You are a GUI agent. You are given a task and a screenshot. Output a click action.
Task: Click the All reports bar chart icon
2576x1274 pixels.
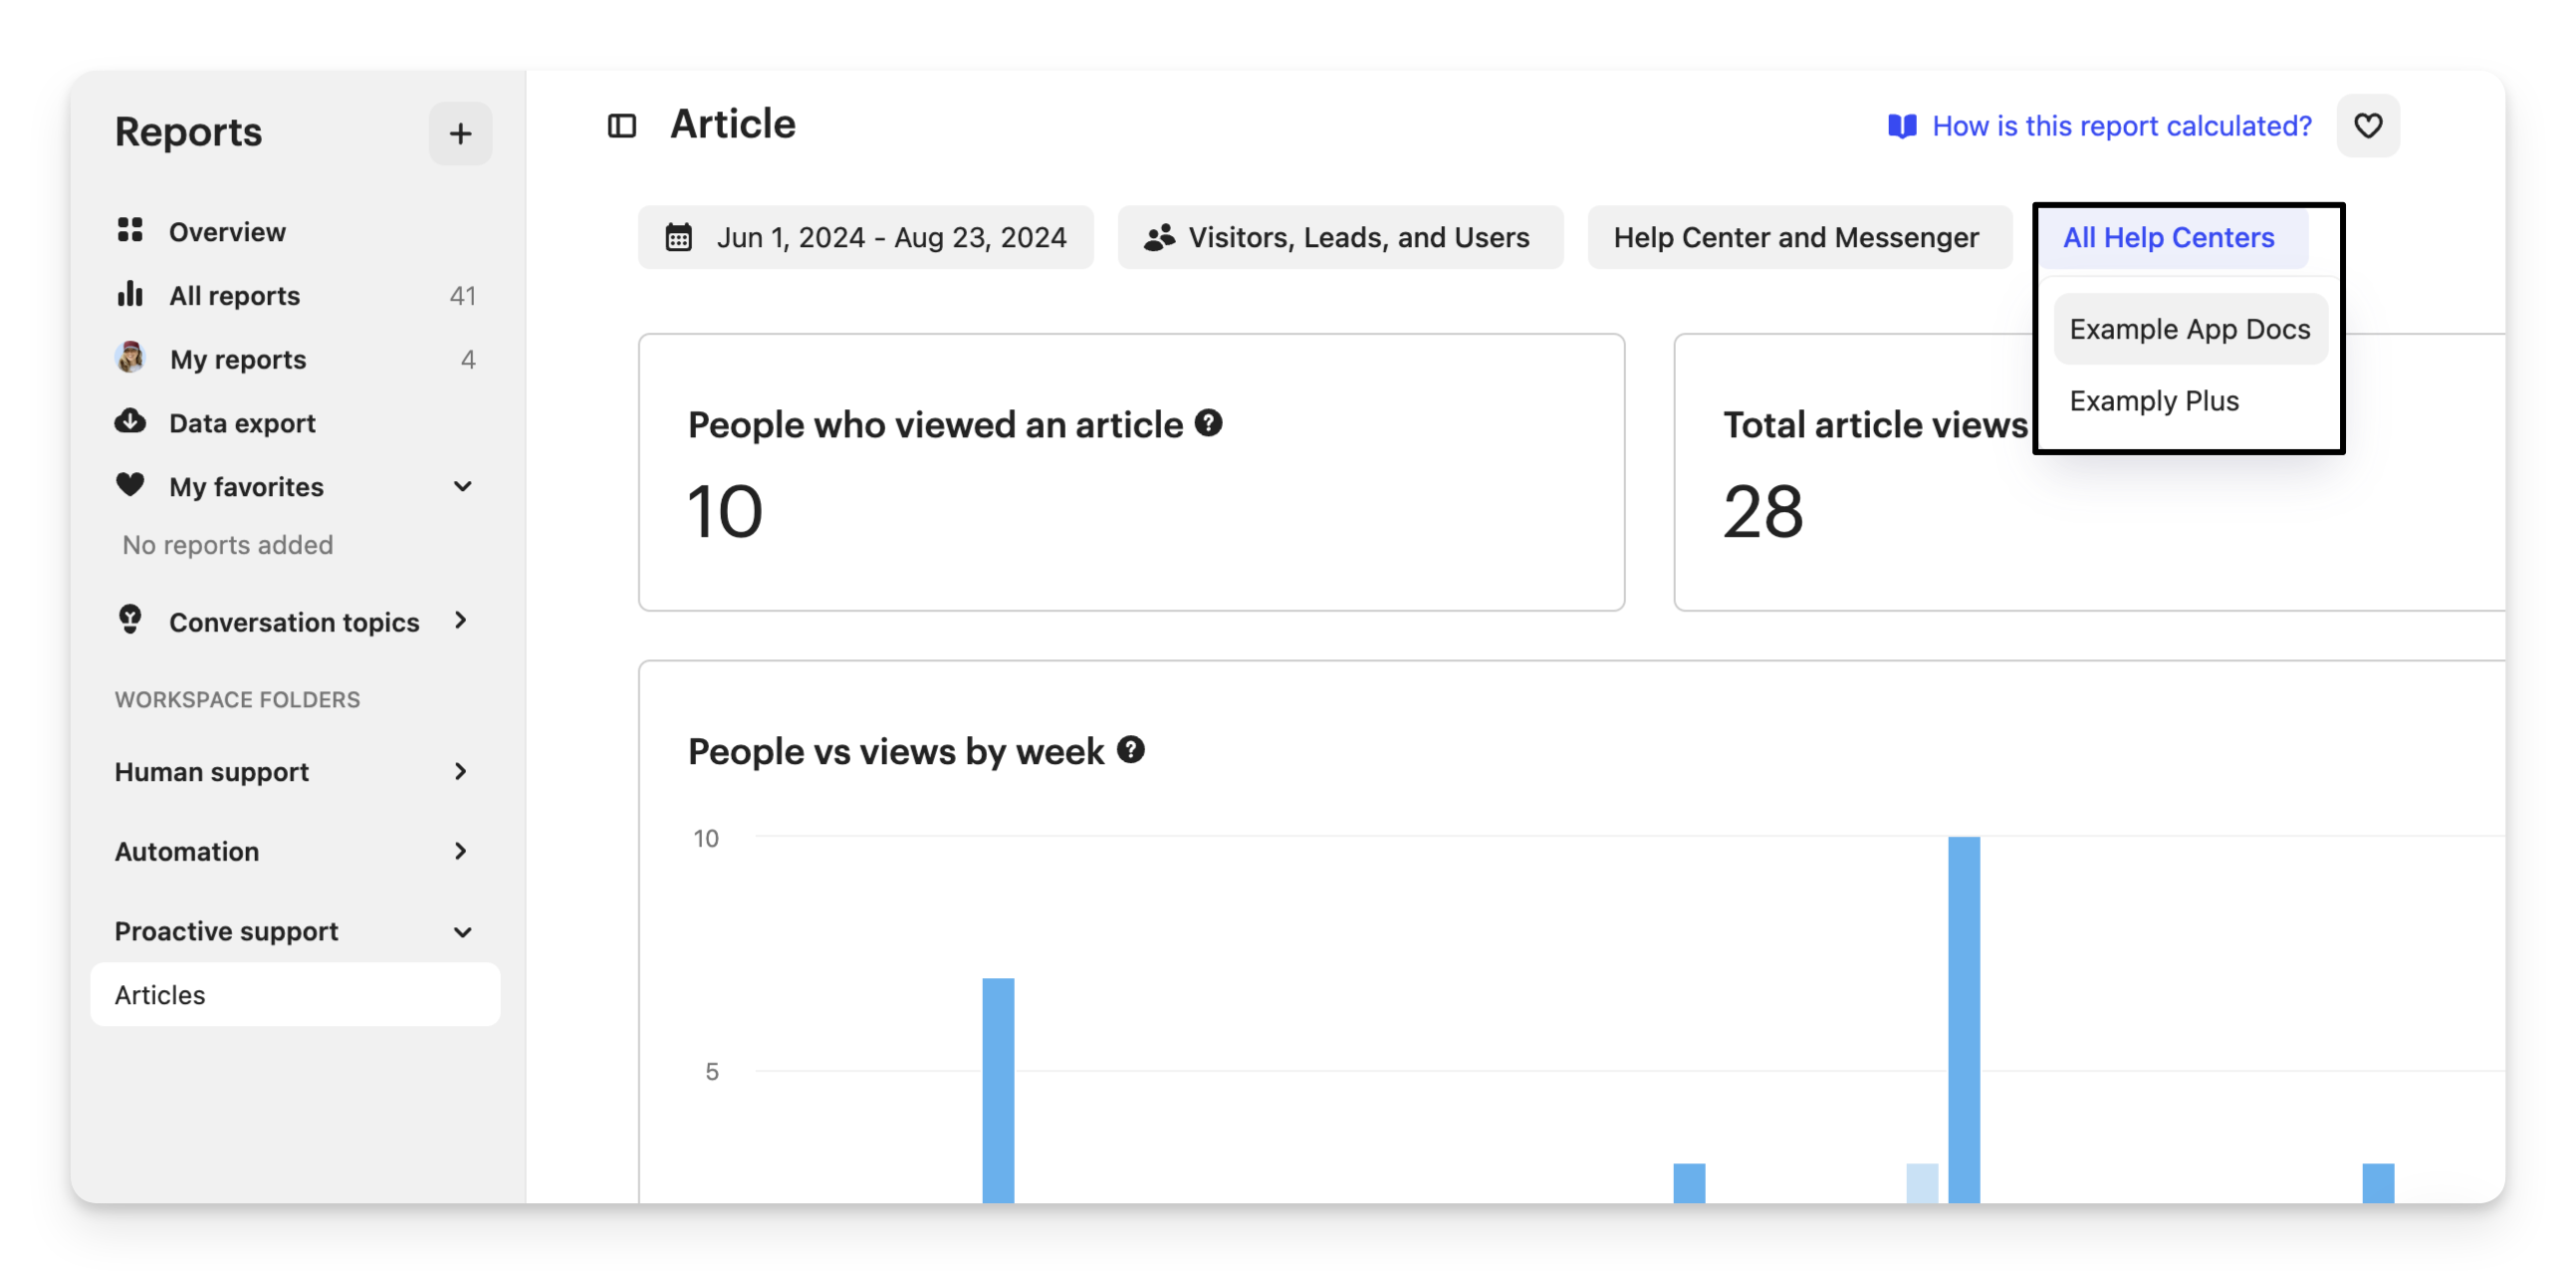pos(130,294)
